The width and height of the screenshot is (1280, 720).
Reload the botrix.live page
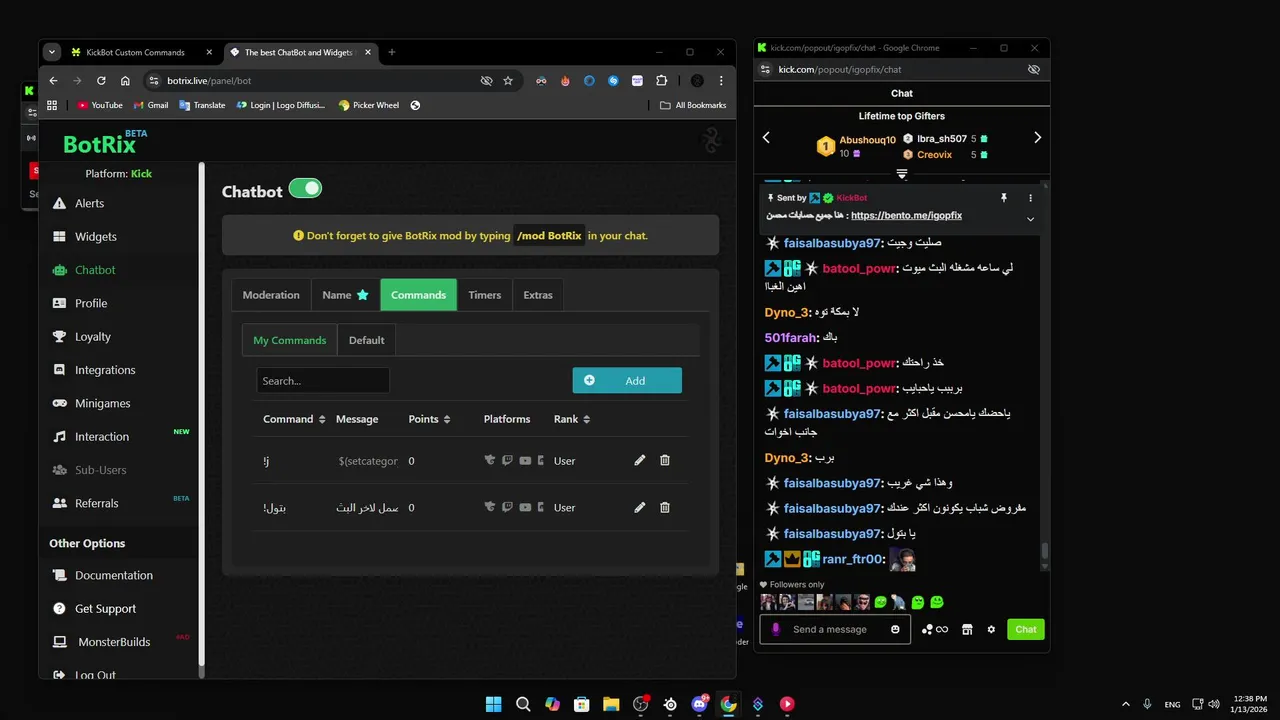(x=101, y=81)
